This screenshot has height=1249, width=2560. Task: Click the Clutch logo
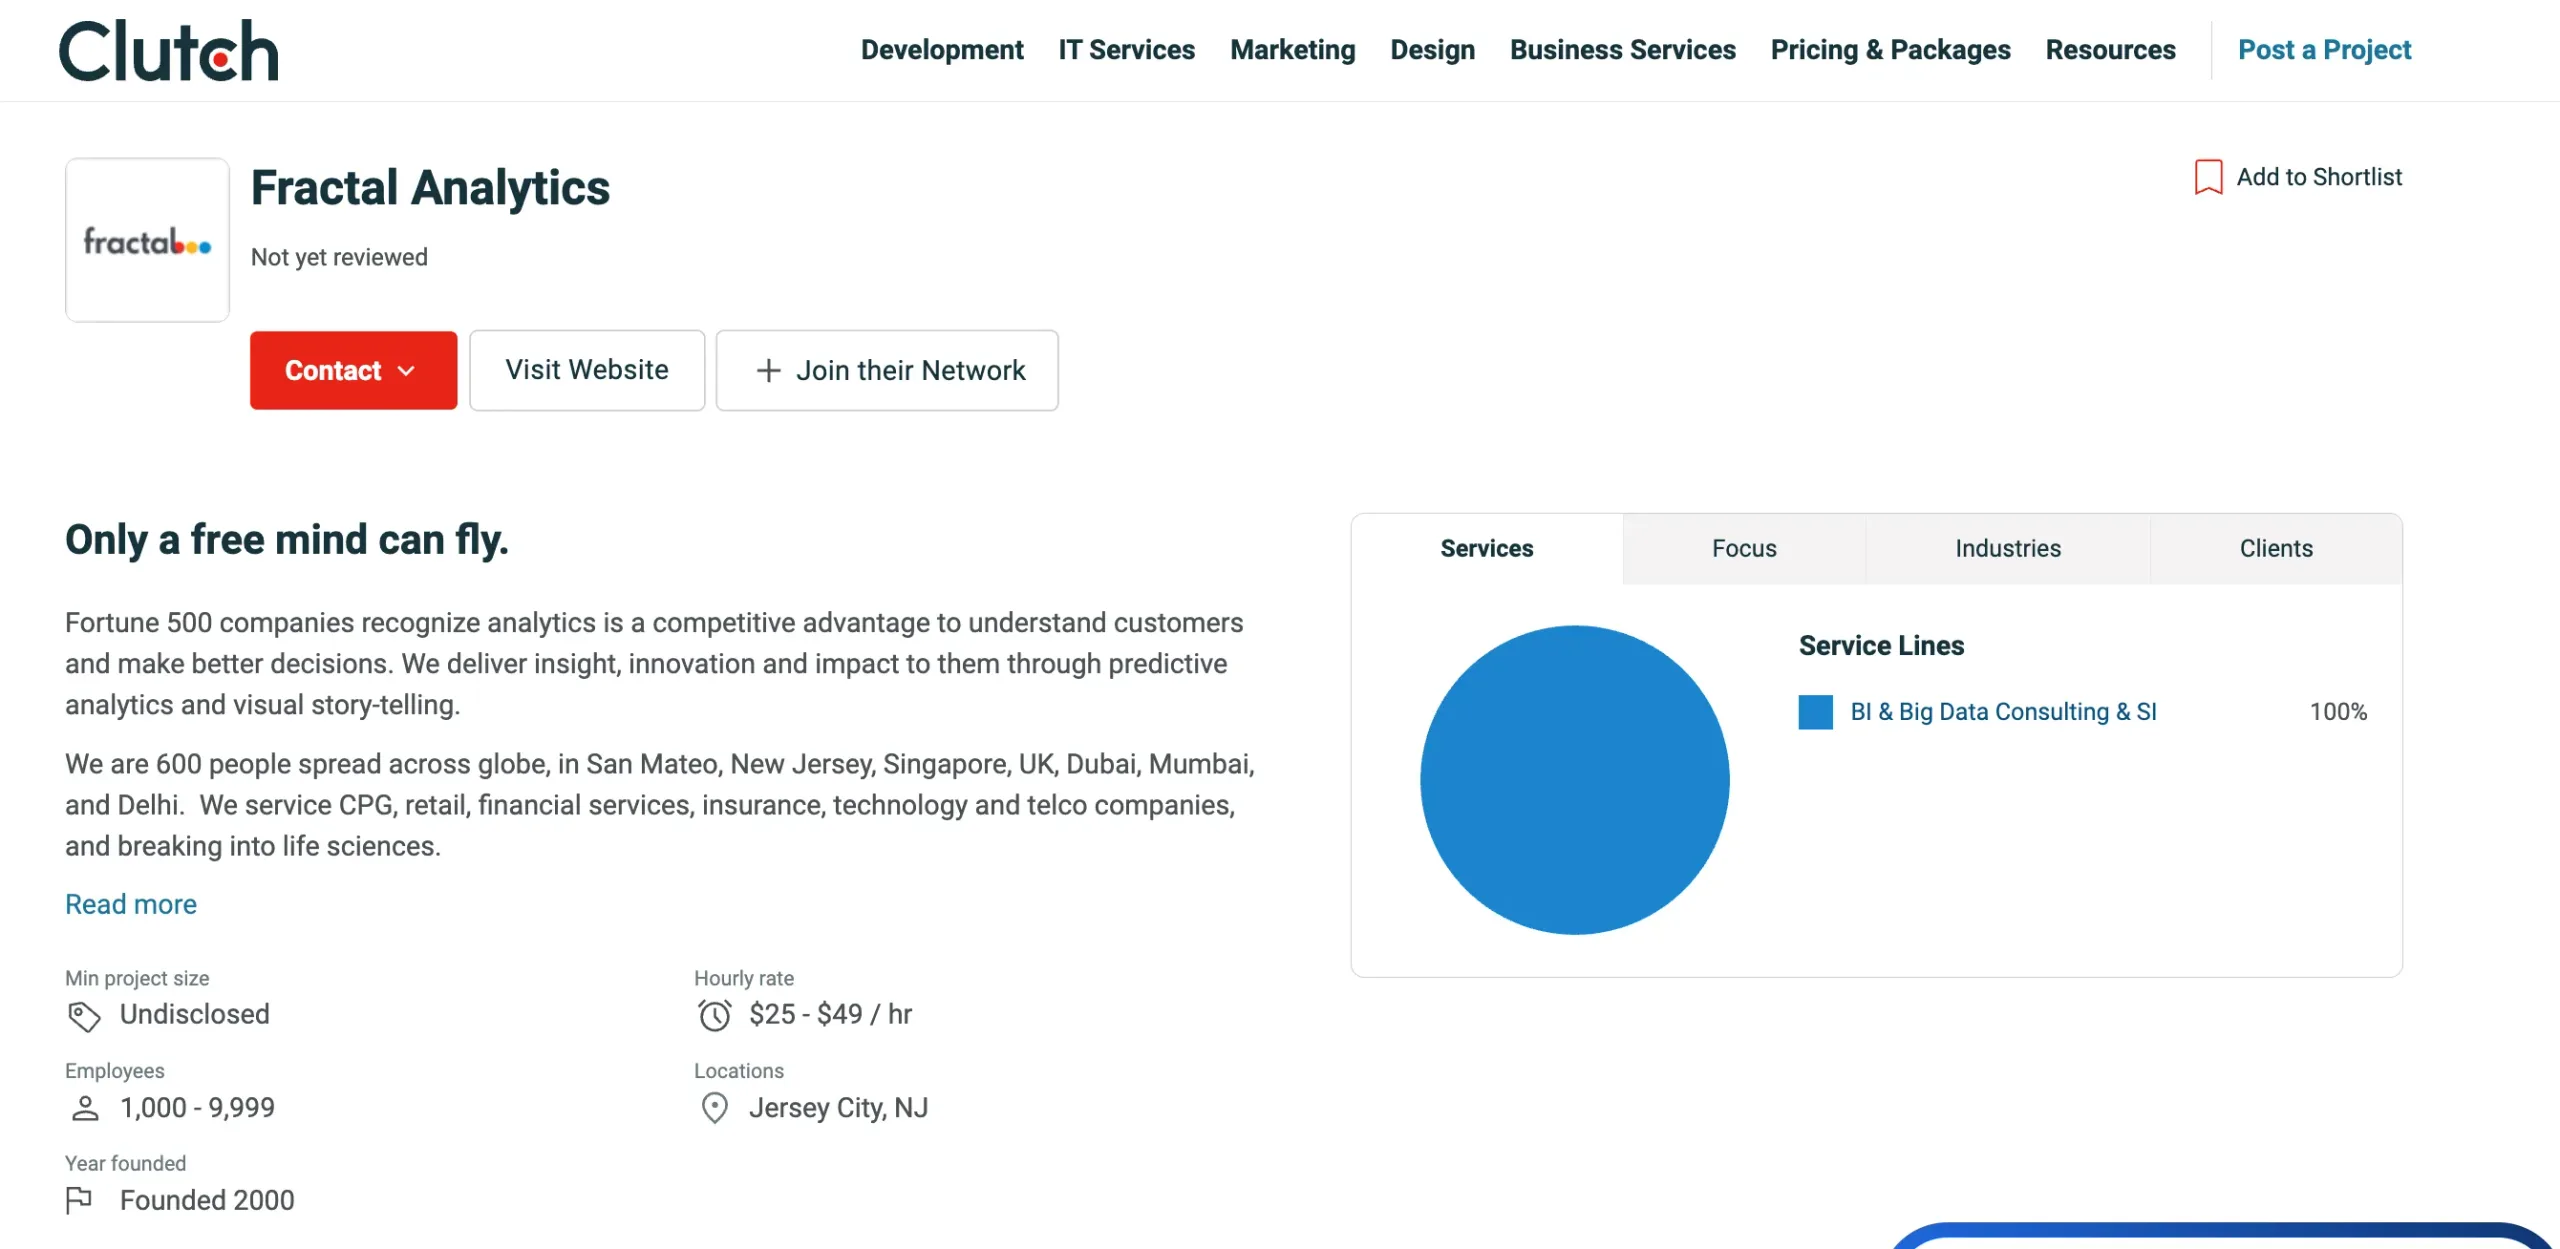[x=168, y=50]
